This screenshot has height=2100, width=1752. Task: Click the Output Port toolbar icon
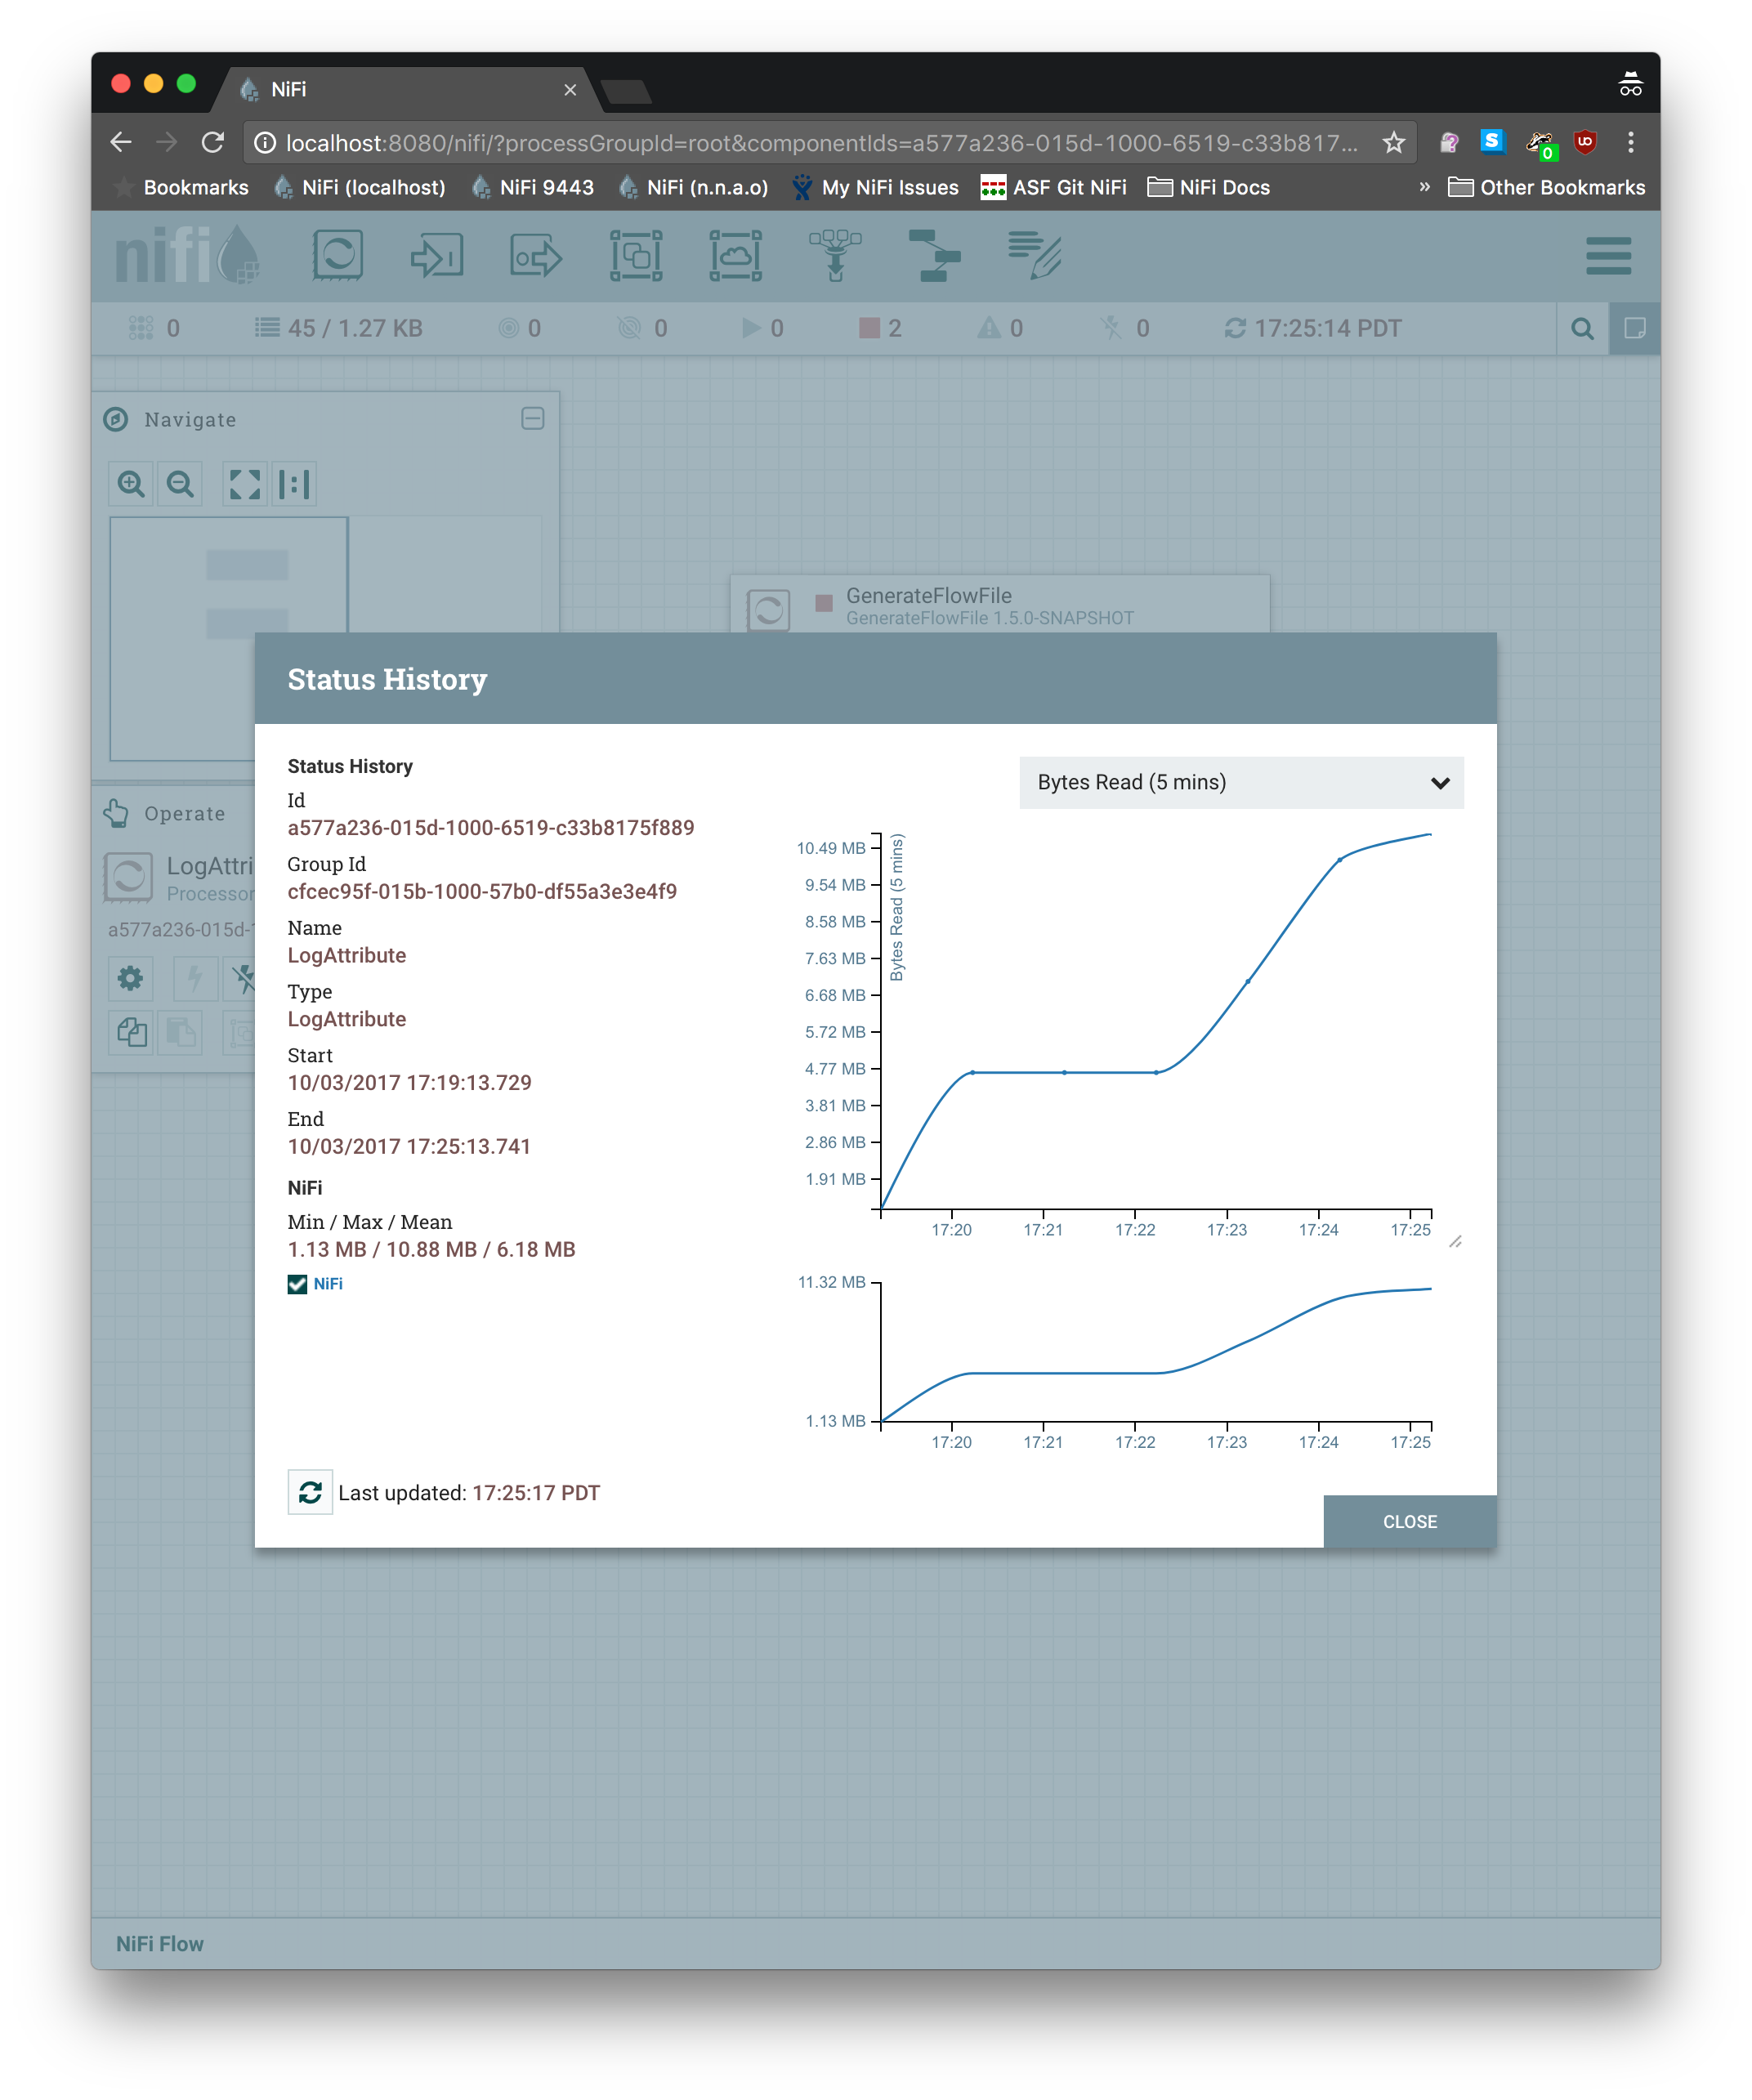point(536,256)
